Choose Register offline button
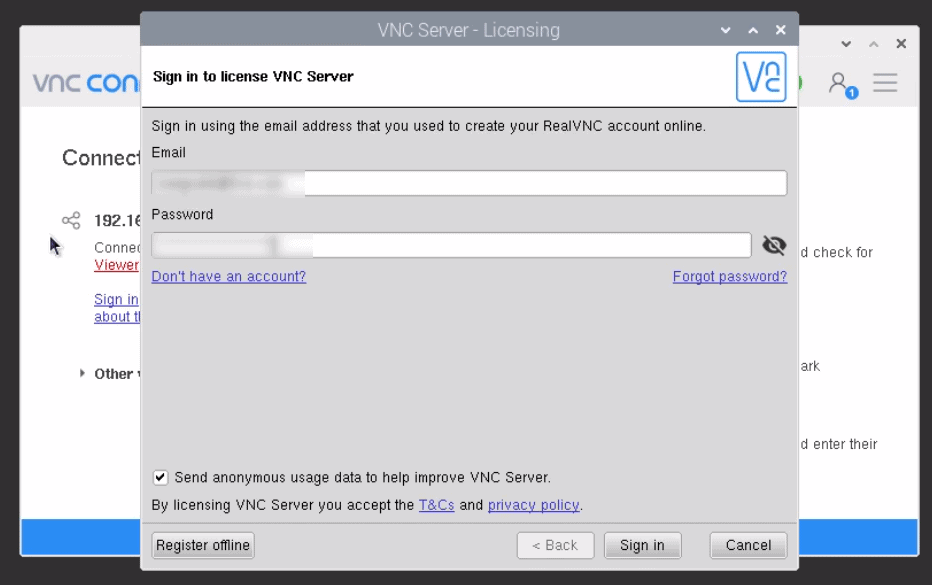This screenshot has width=932, height=585. click(203, 545)
